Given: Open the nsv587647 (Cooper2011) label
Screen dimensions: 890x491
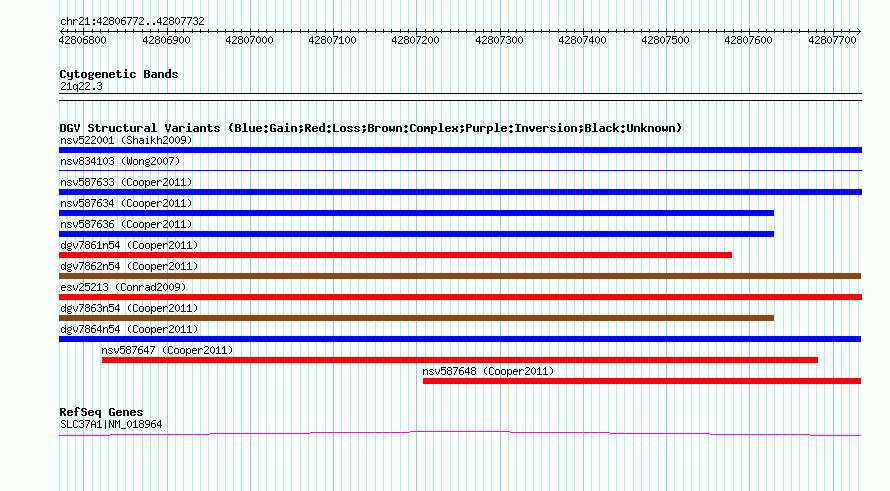Looking at the screenshot, I should tap(167, 350).
